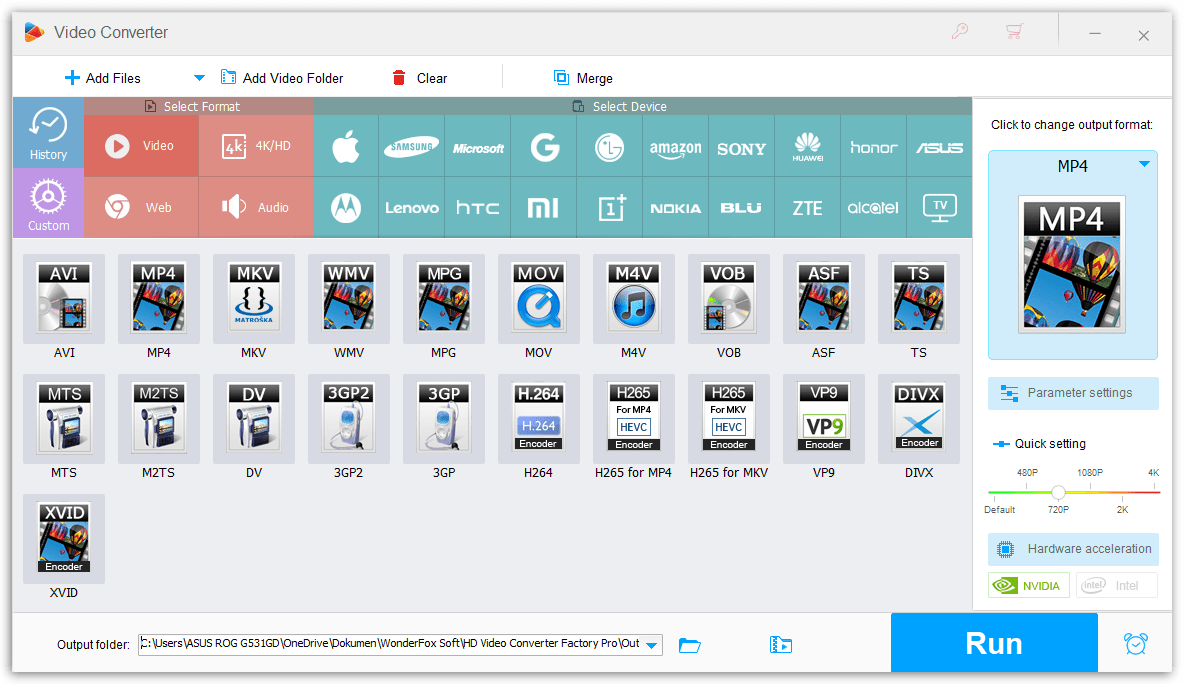The height and width of the screenshot is (684, 1184).
Task: Toggle Intel hardware acceleration
Action: (x=1117, y=585)
